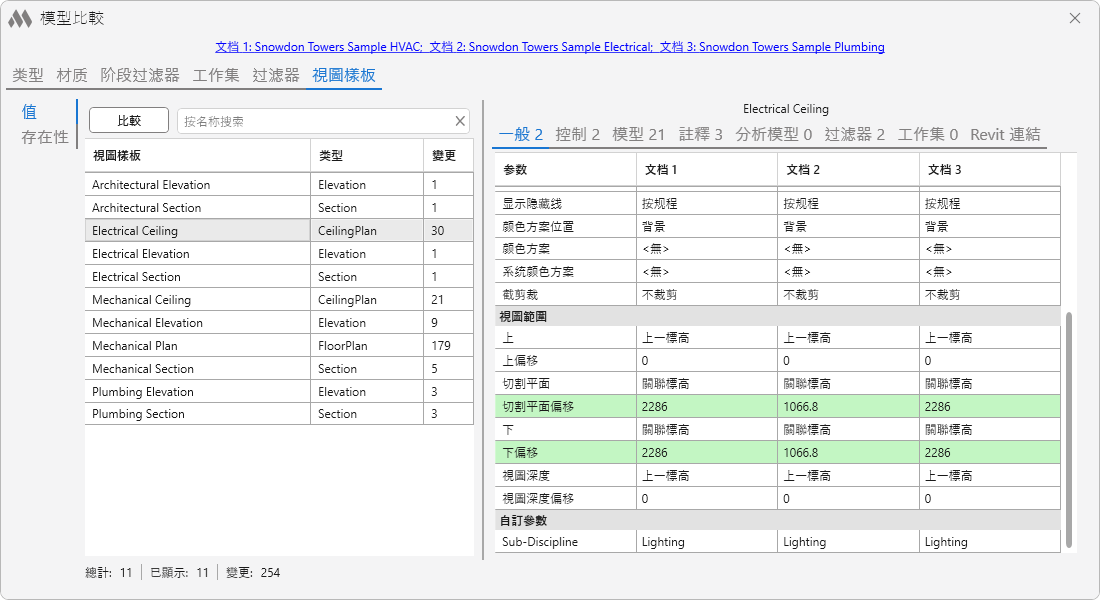The width and height of the screenshot is (1100, 600).
Task: Click the model compare app logo icon
Action: tap(20, 19)
